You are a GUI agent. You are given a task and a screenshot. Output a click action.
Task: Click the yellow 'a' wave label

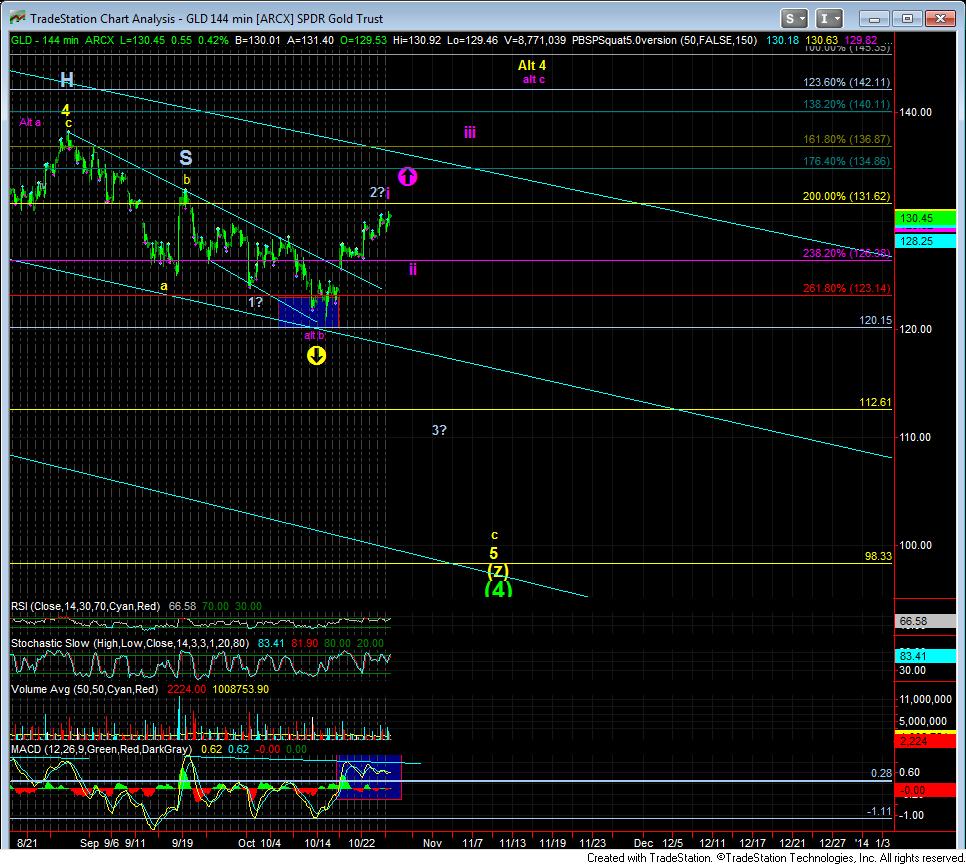(x=164, y=286)
